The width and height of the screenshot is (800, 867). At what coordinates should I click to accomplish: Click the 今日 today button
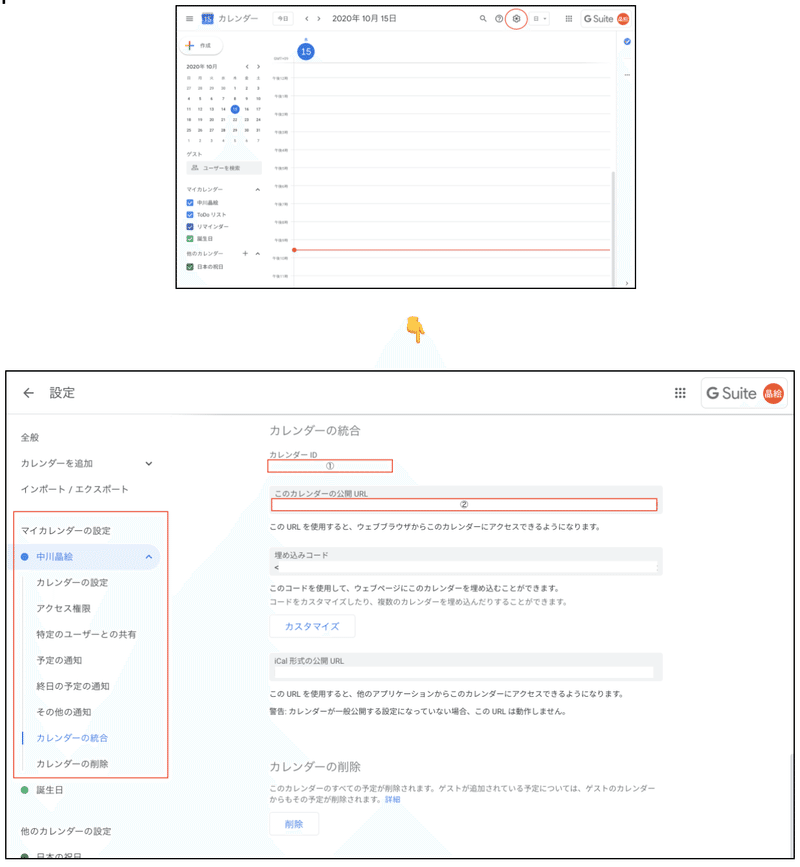click(283, 19)
